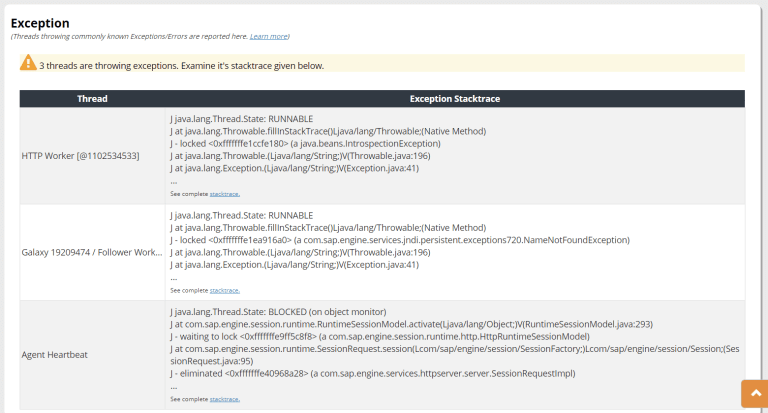Open complete stacktrace link for HTTP Worker
Screen dimensions: 768x413
pyautogui.click(x=225, y=194)
